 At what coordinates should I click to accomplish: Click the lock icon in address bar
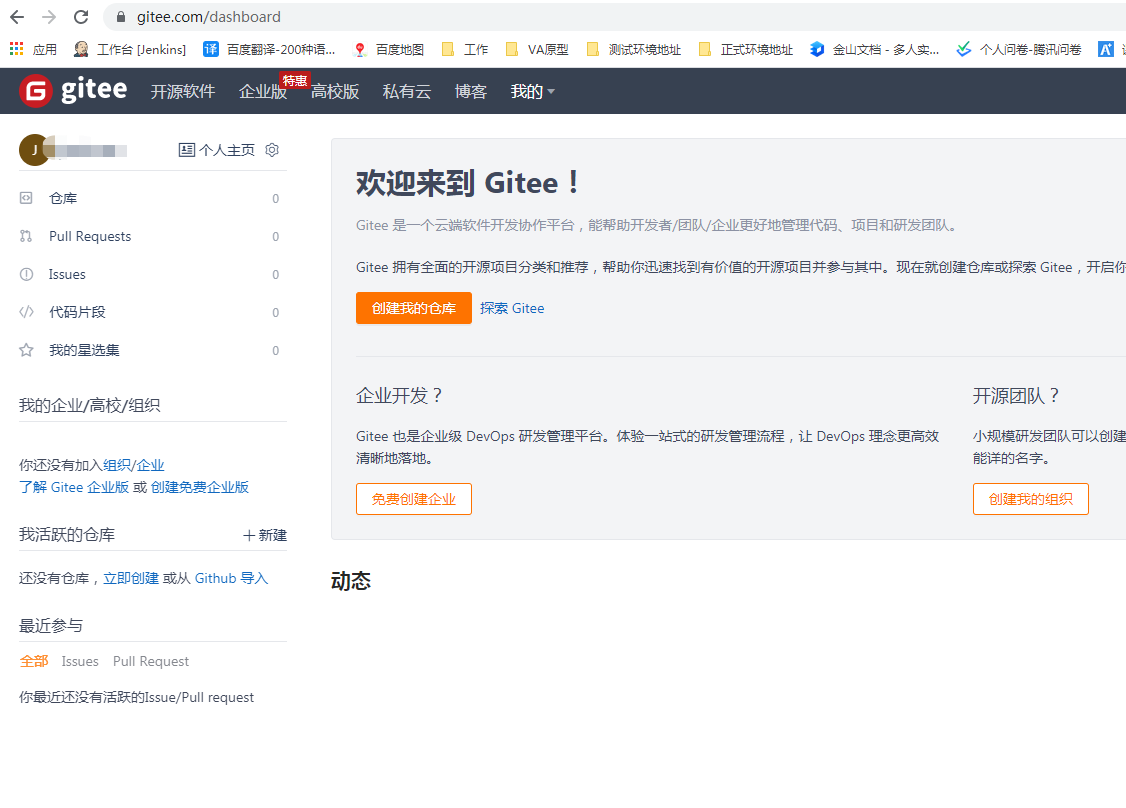coord(121,17)
